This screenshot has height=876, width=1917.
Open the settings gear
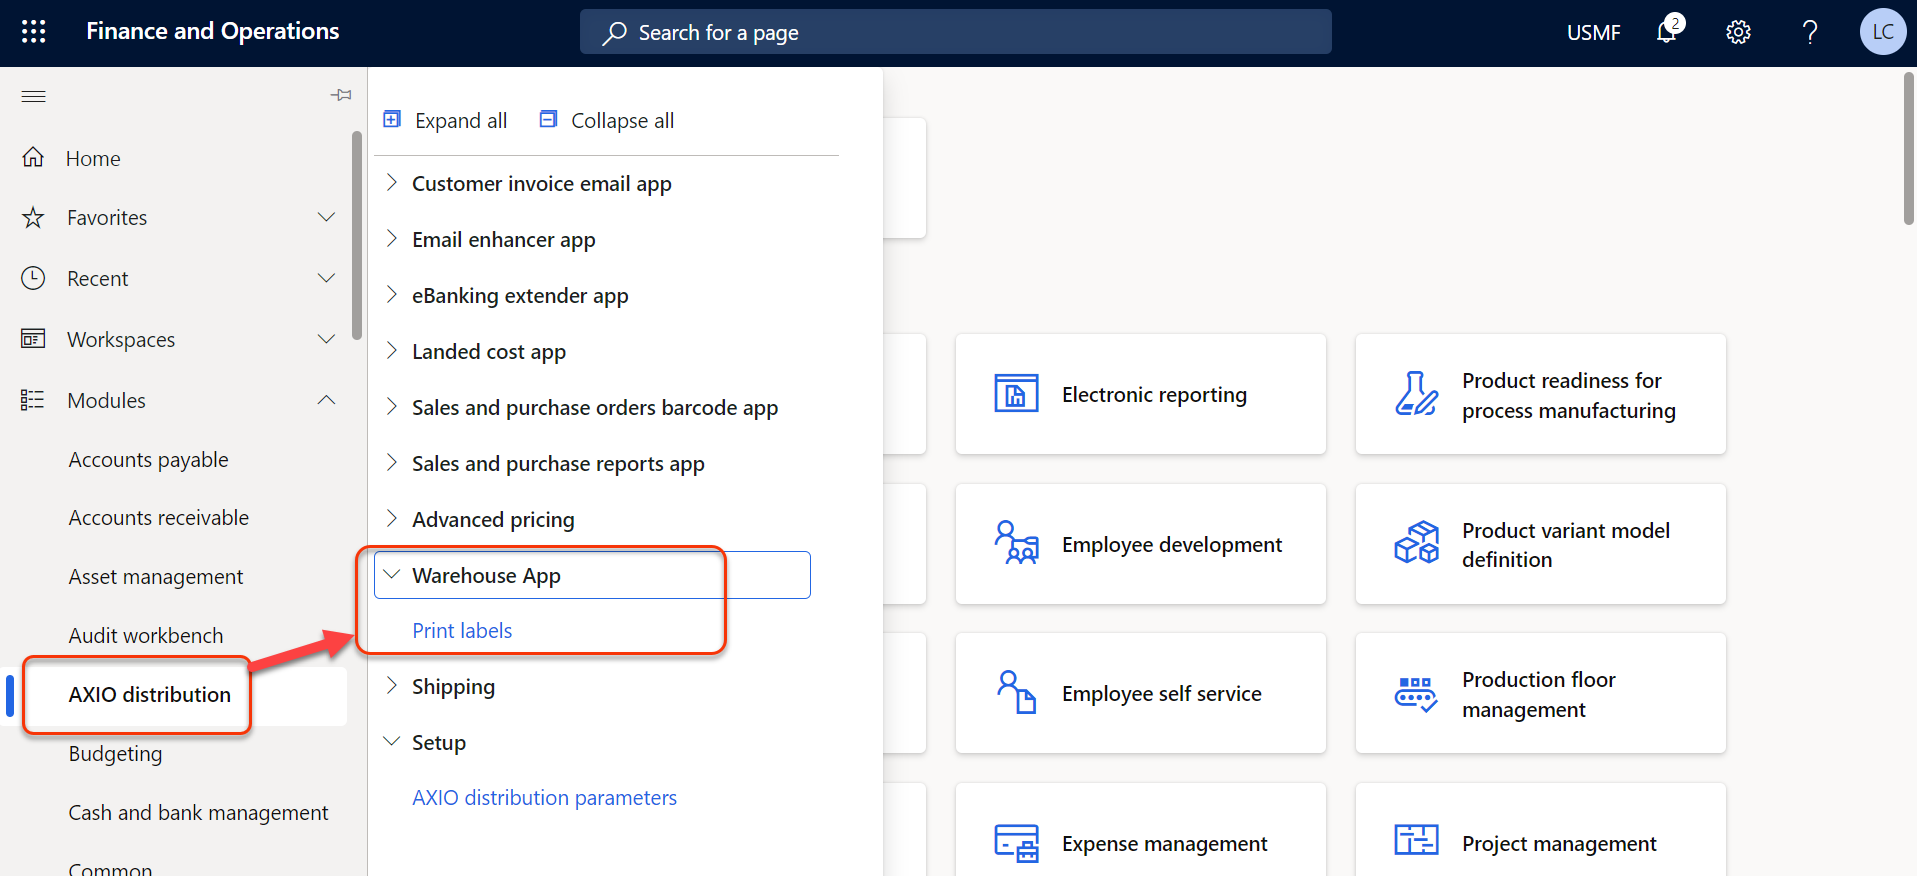tap(1738, 32)
